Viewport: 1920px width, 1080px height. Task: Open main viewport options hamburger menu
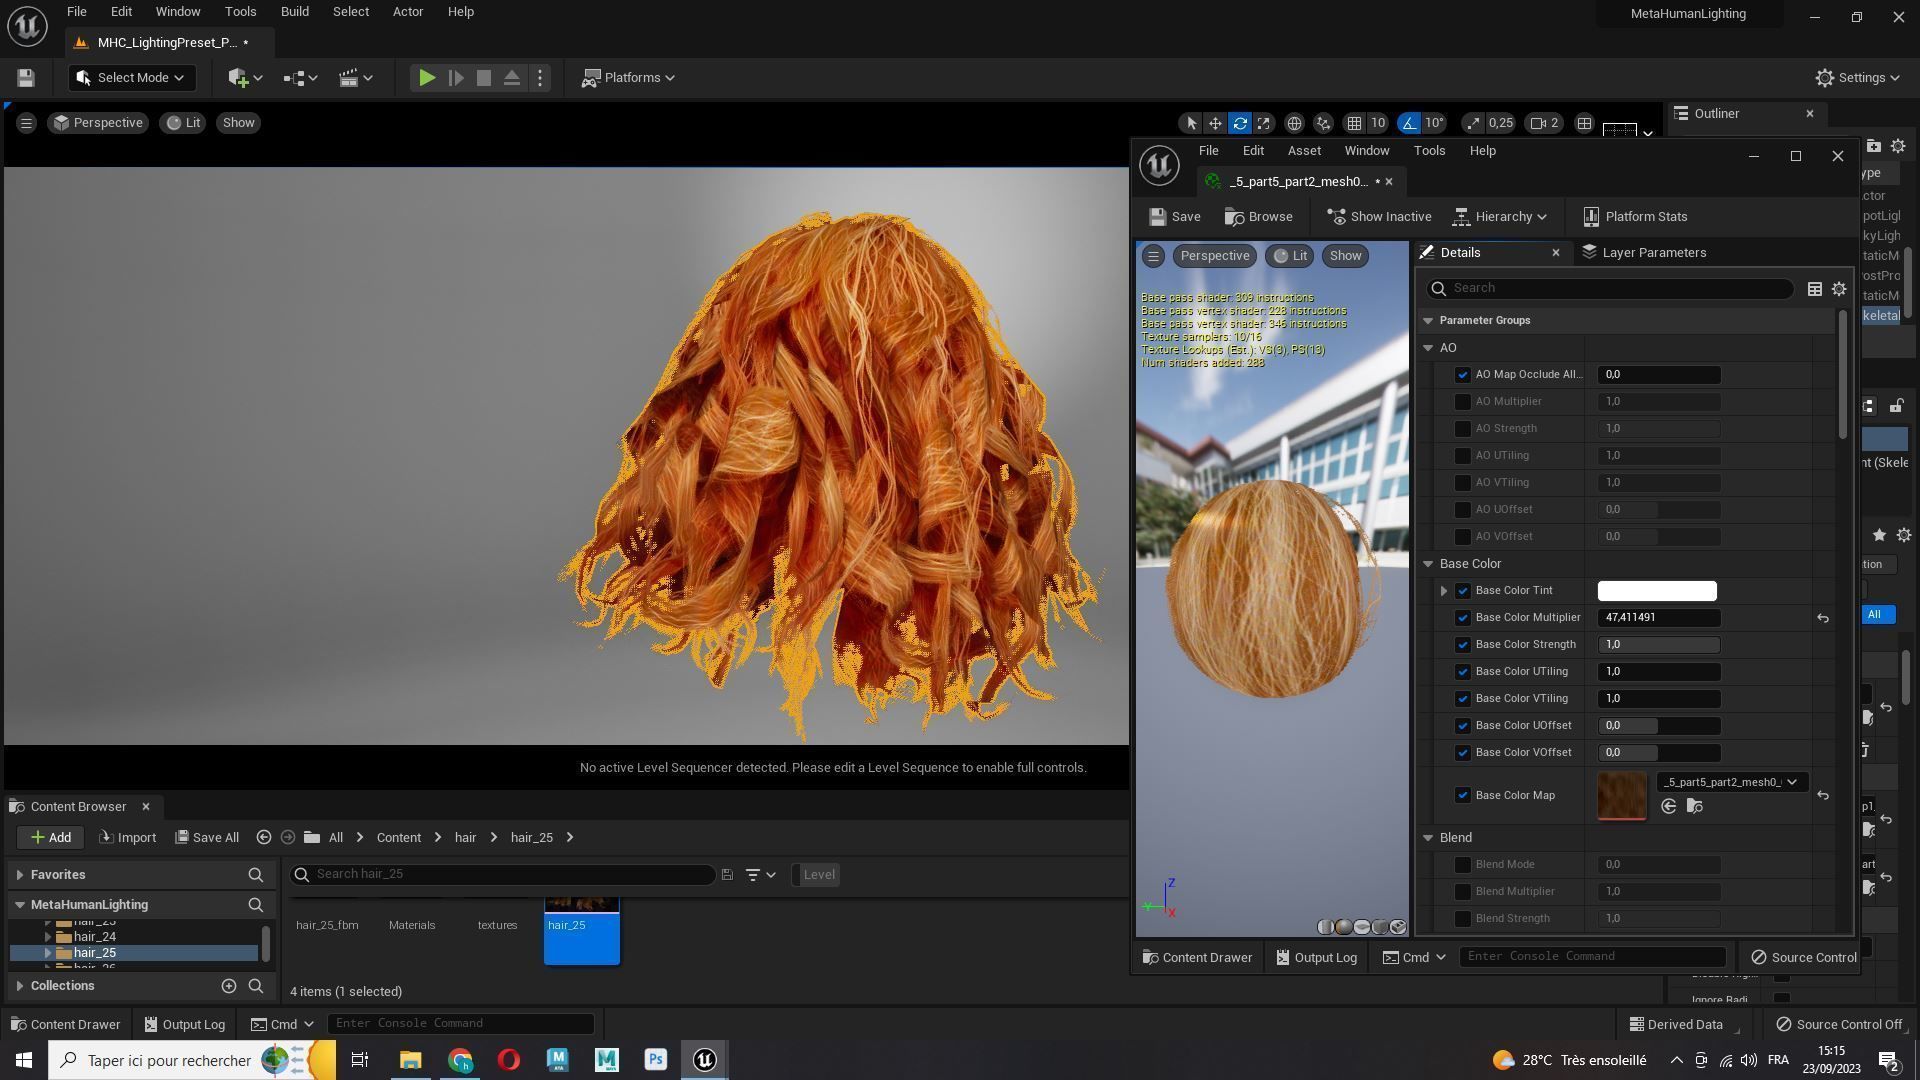pyautogui.click(x=26, y=123)
